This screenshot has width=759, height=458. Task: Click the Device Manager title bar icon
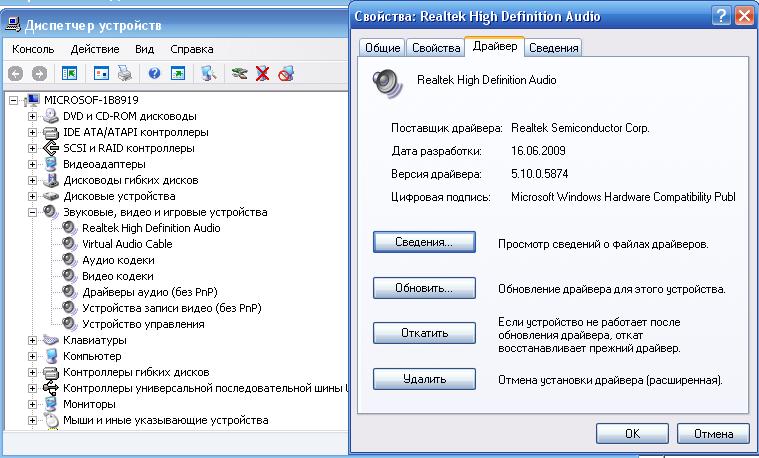(12, 25)
